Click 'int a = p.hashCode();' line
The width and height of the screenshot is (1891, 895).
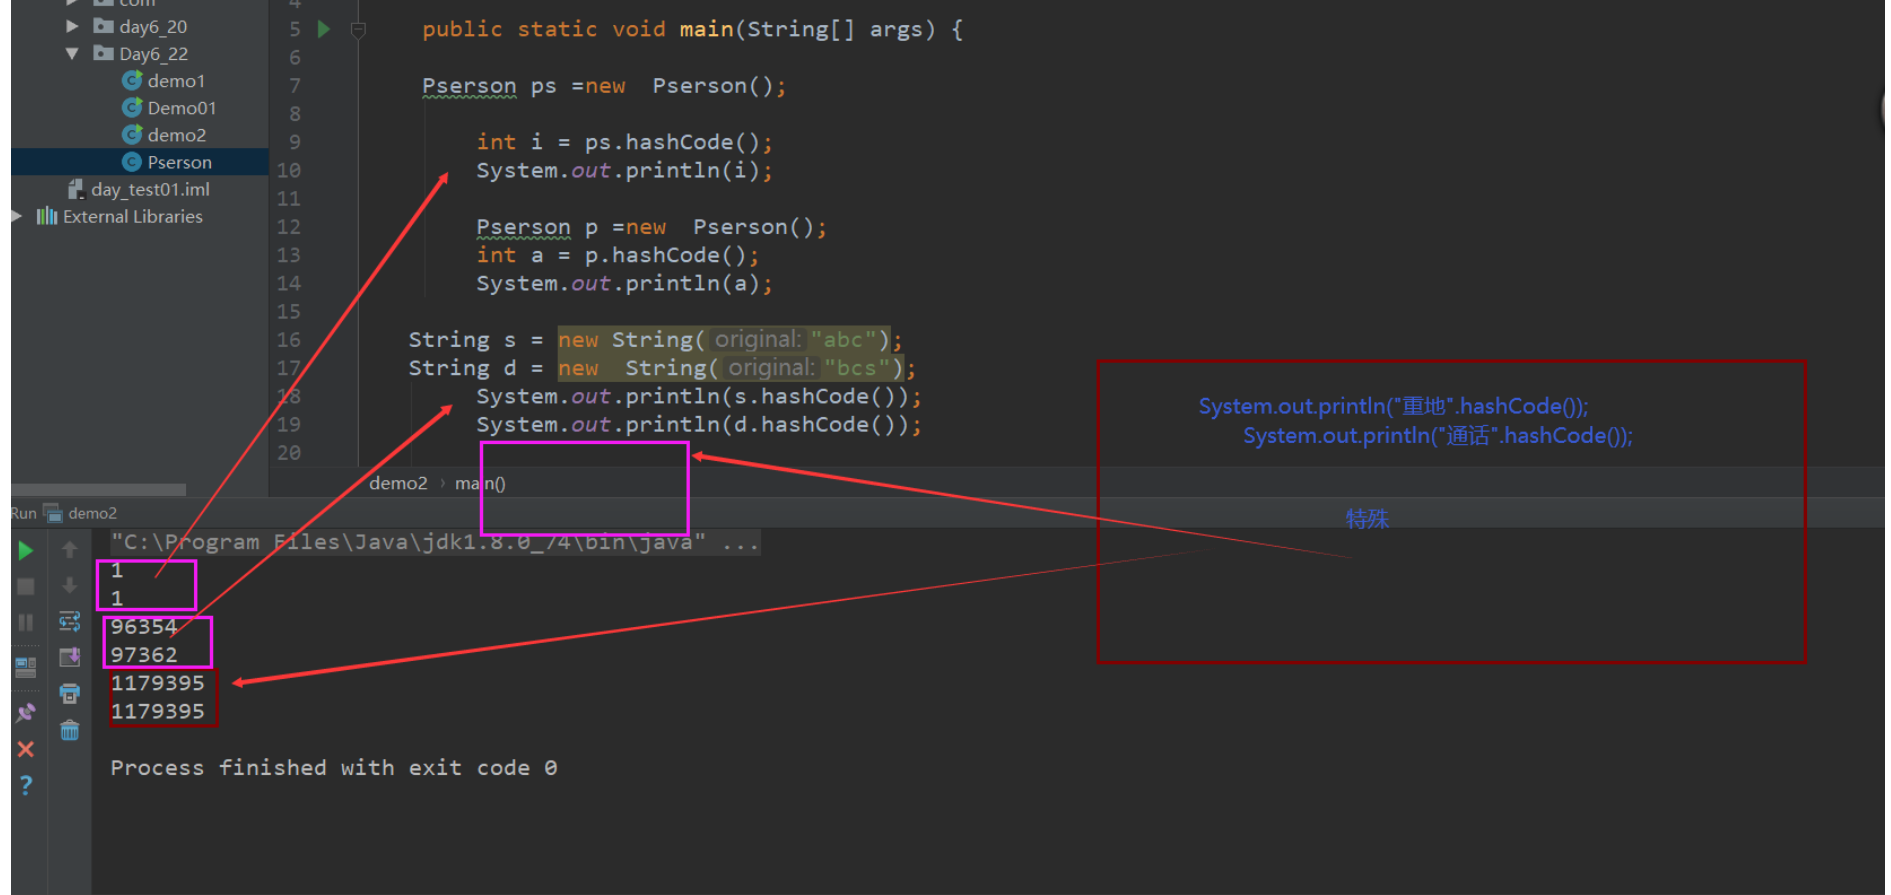click(617, 255)
